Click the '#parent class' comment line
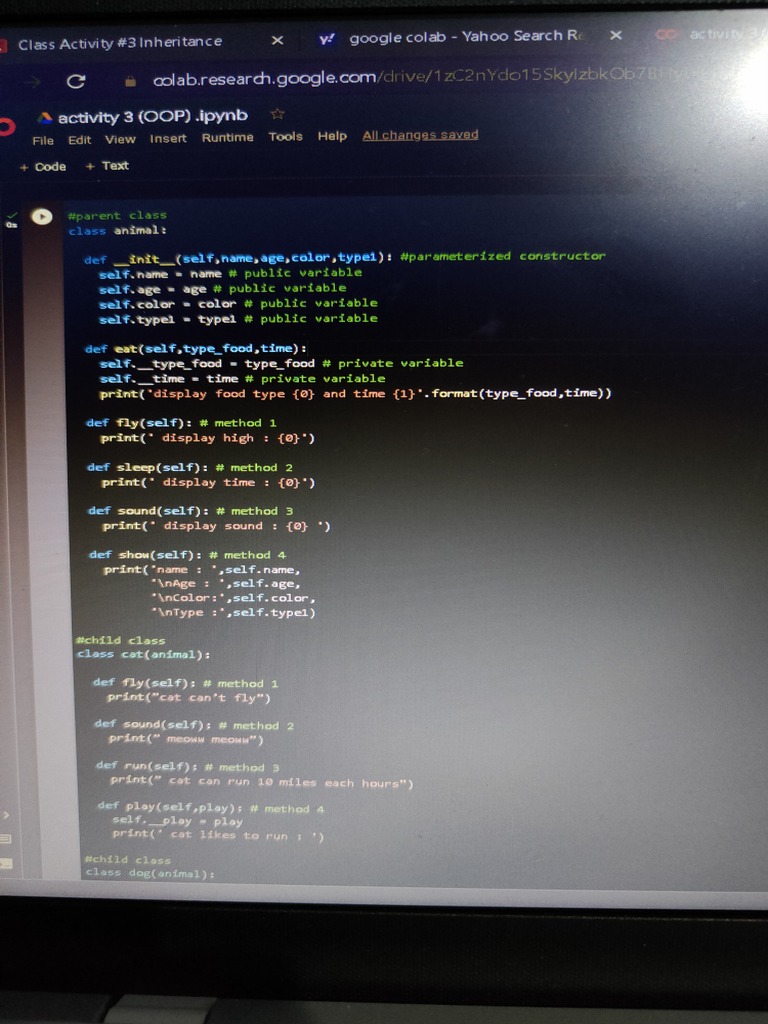Viewport: 768px width, 1024px height. [x=118, y=216]
